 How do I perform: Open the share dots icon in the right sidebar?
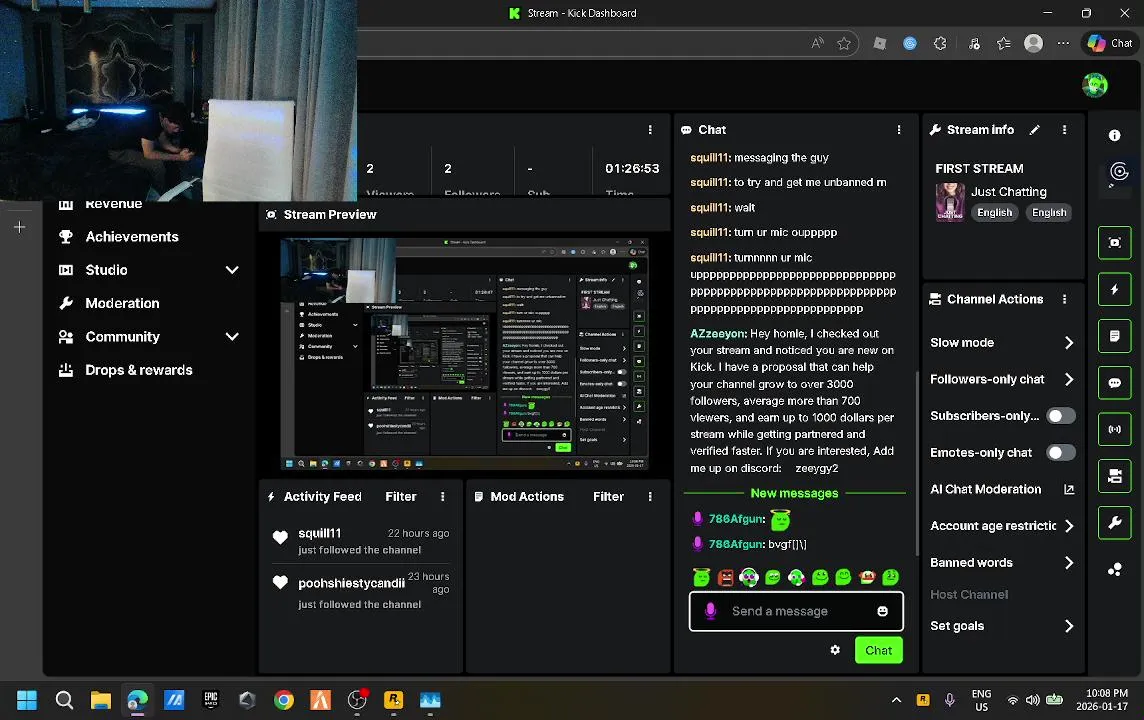point(1114,570)
